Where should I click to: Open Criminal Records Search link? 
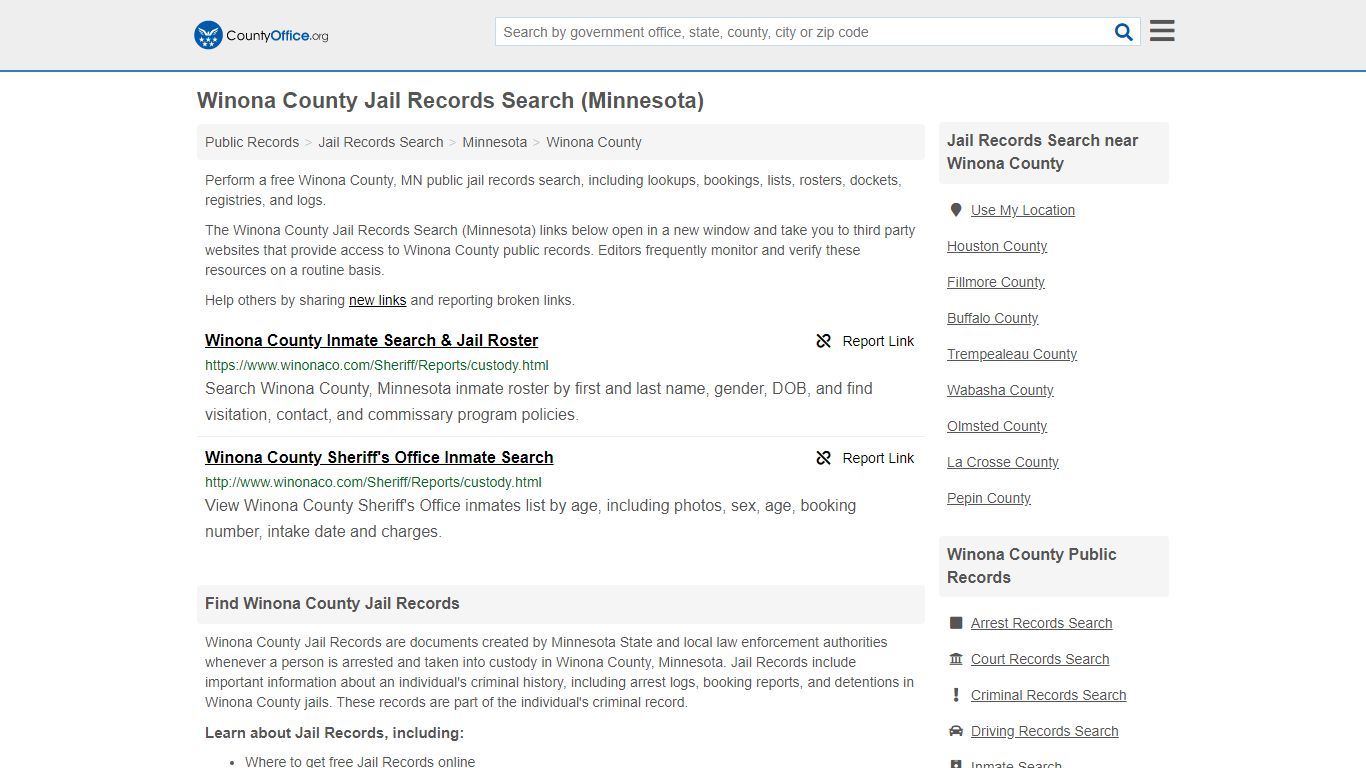(x=1048, y=695)
